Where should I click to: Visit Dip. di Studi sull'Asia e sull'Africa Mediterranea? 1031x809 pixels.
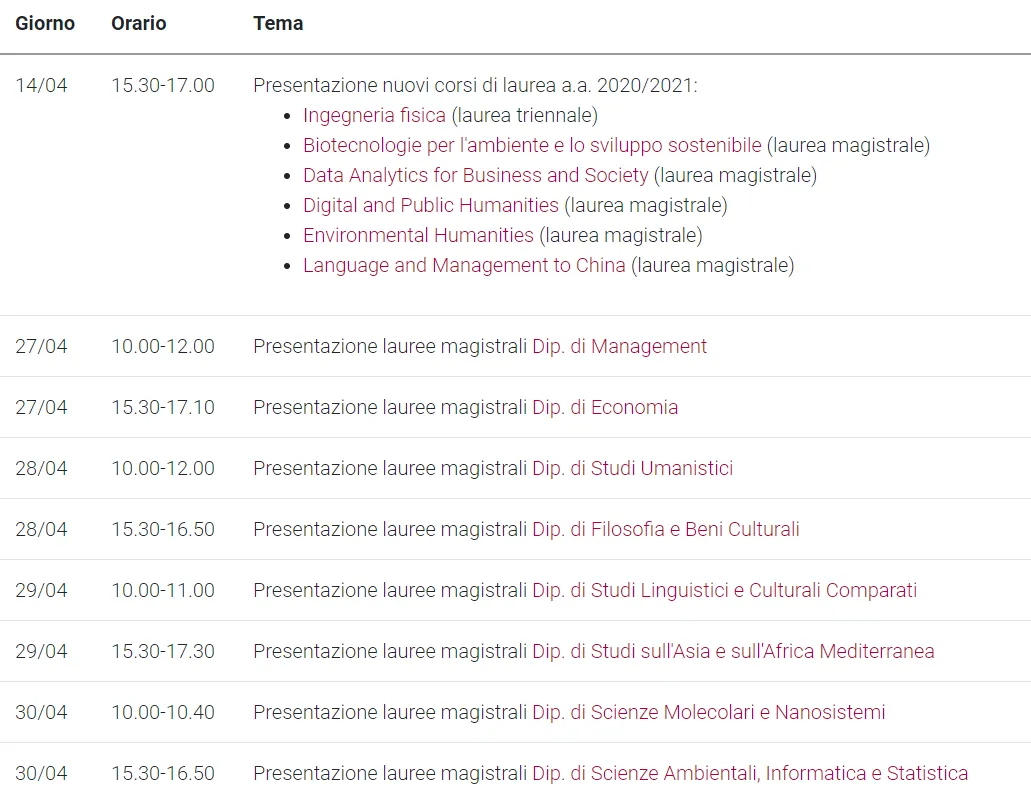(733, 651)
